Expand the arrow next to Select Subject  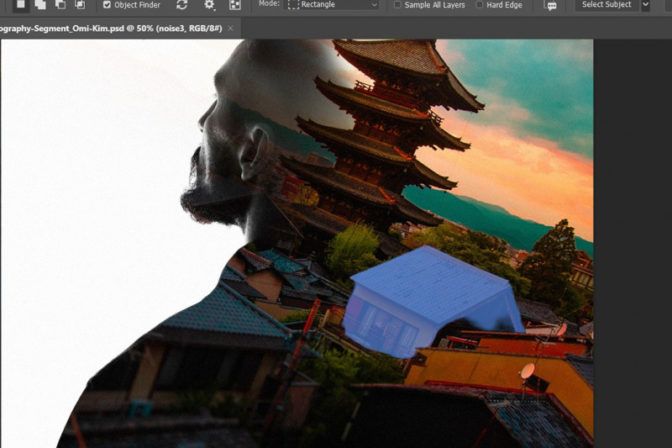point(645,5)
